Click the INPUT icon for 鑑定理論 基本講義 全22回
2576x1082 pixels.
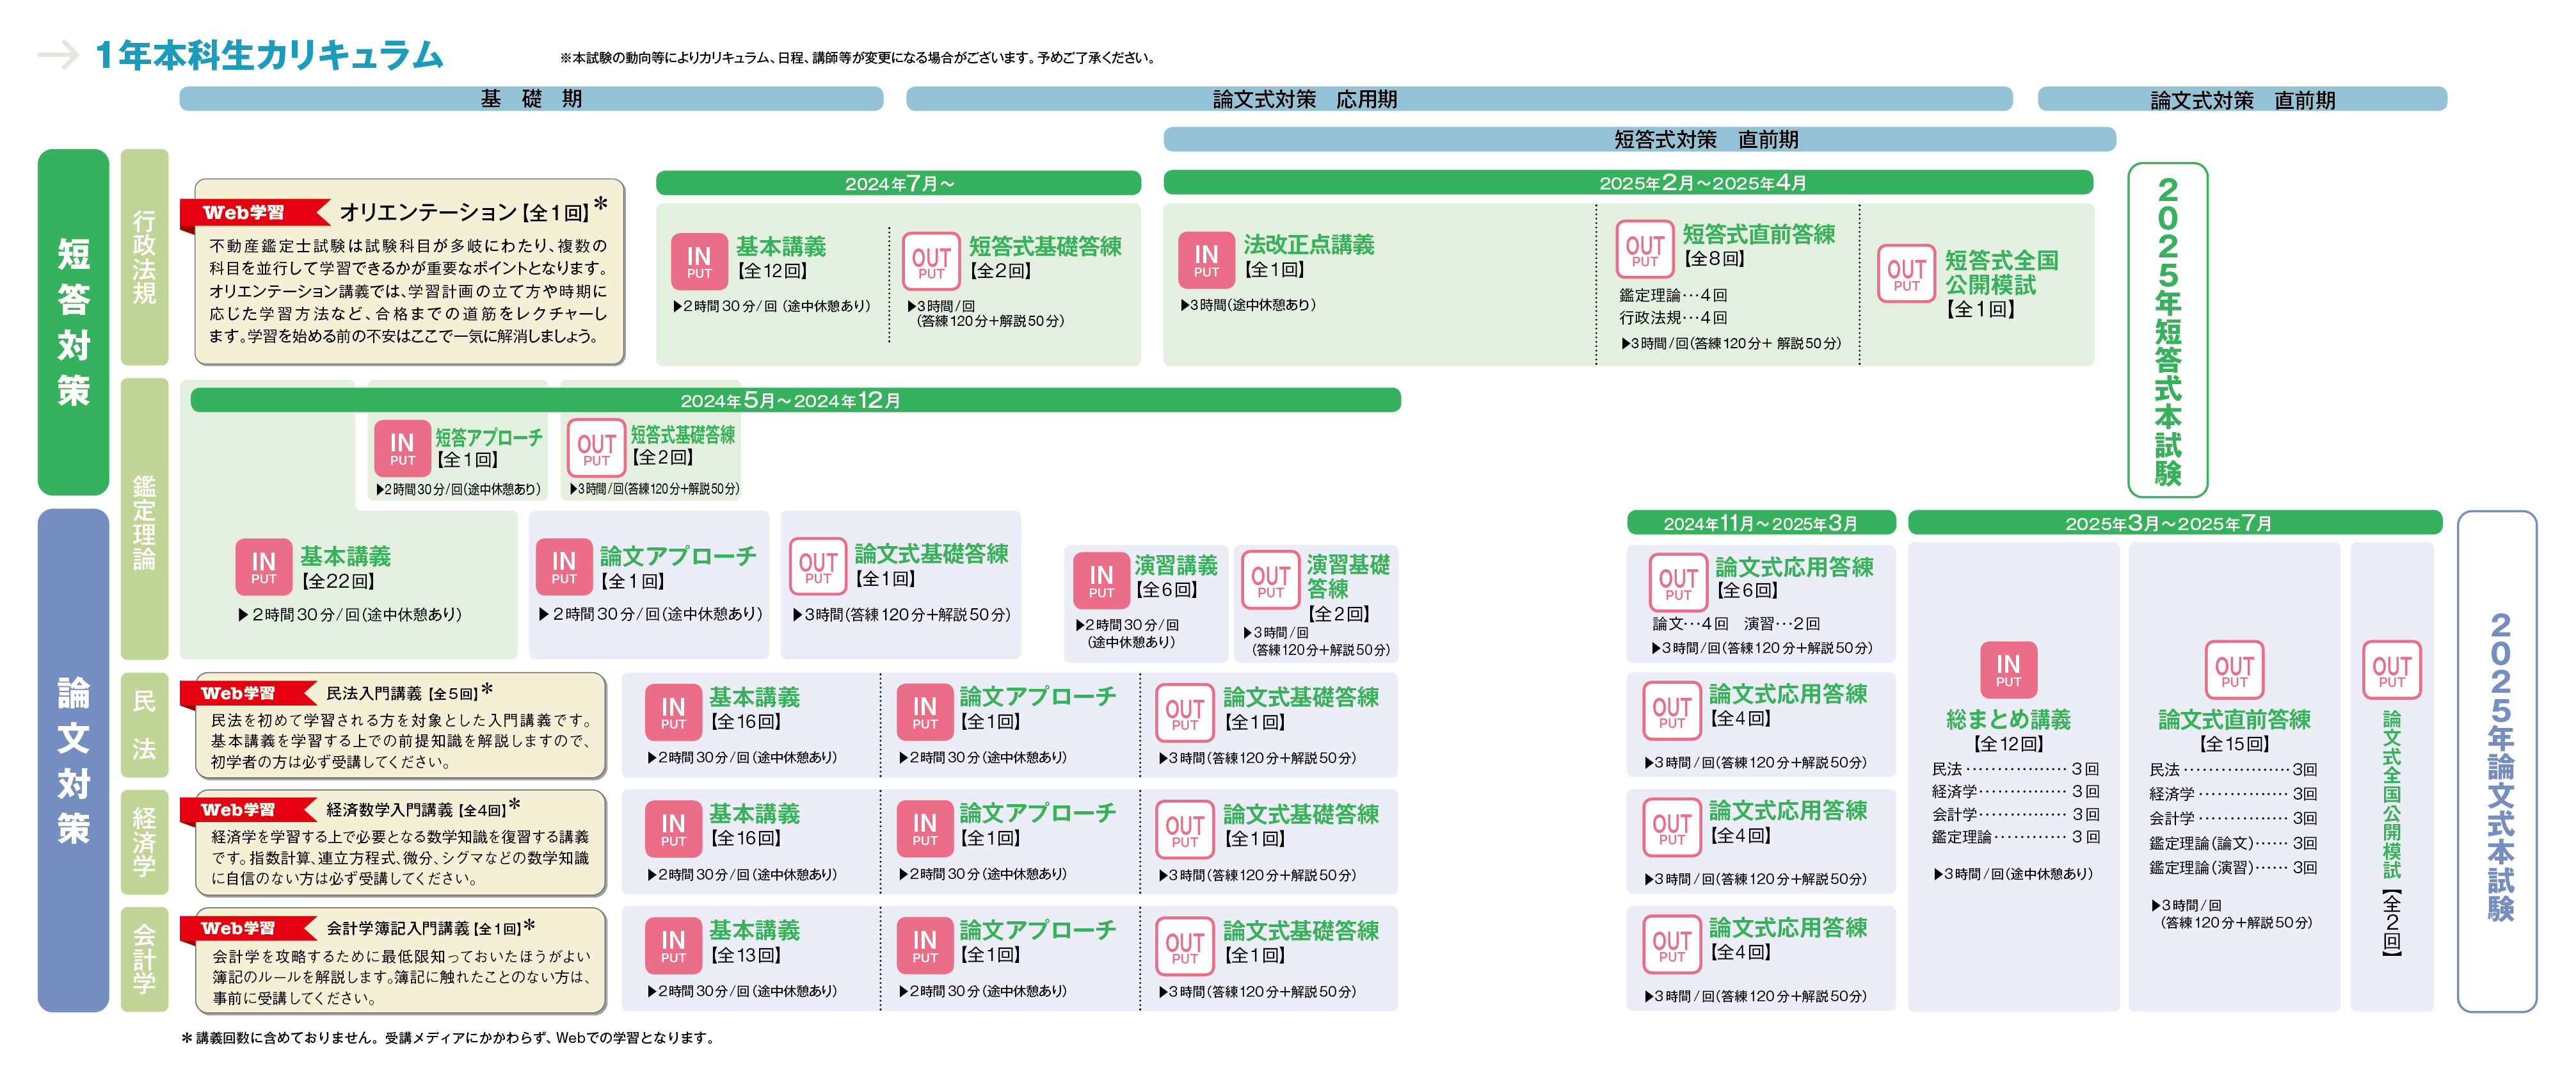[263, 567]
